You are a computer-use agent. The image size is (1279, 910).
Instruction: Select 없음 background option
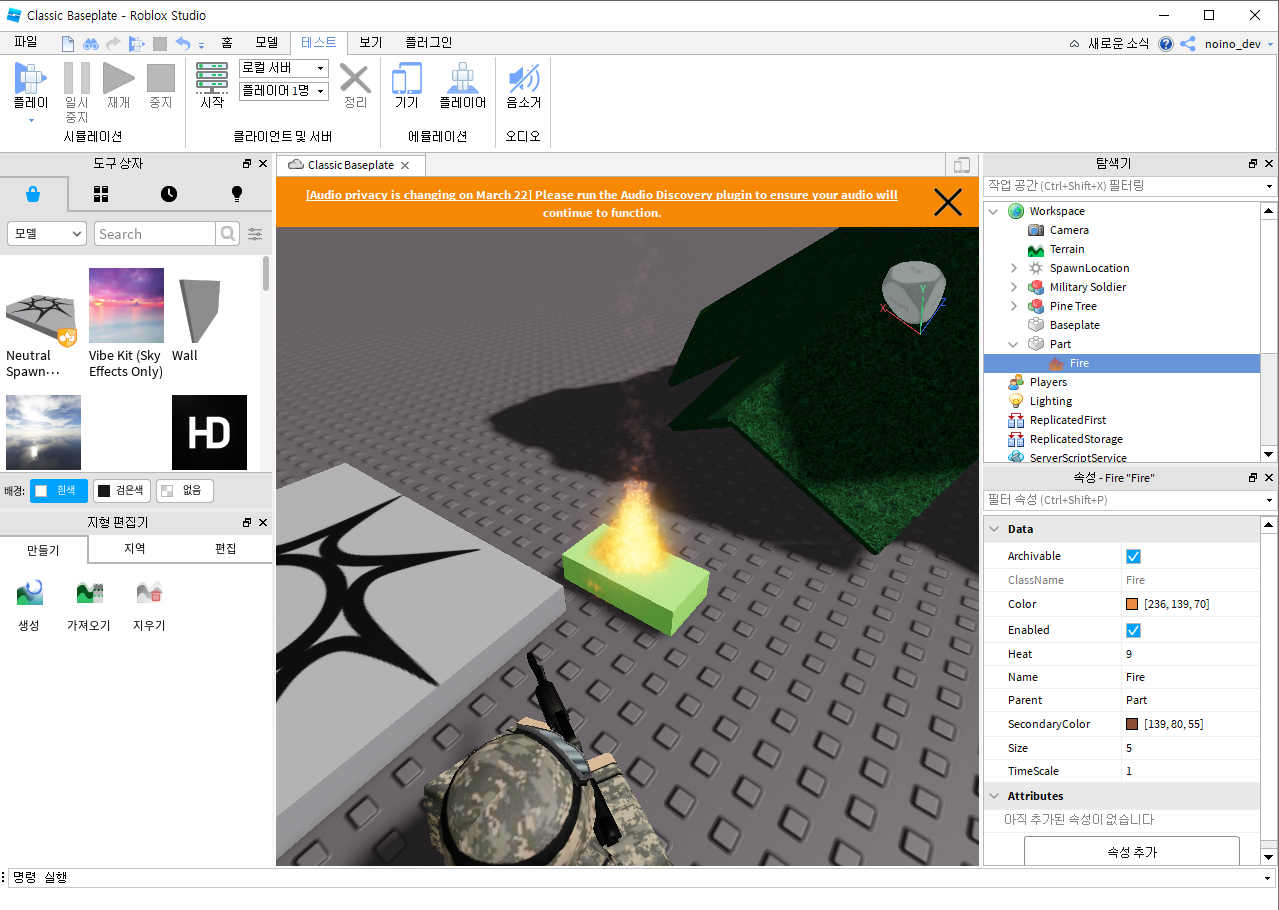point(185,491)
